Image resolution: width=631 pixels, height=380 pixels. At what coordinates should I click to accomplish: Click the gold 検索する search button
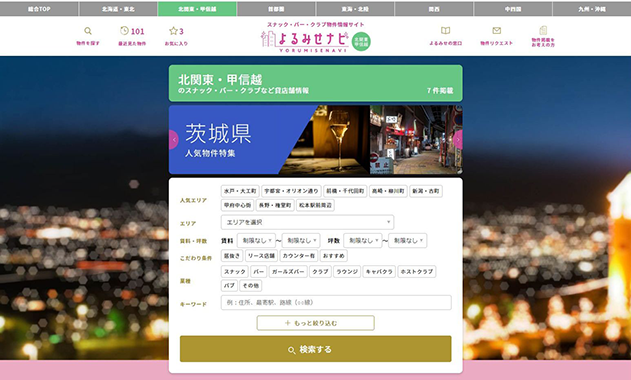click(x=316, y=349)
